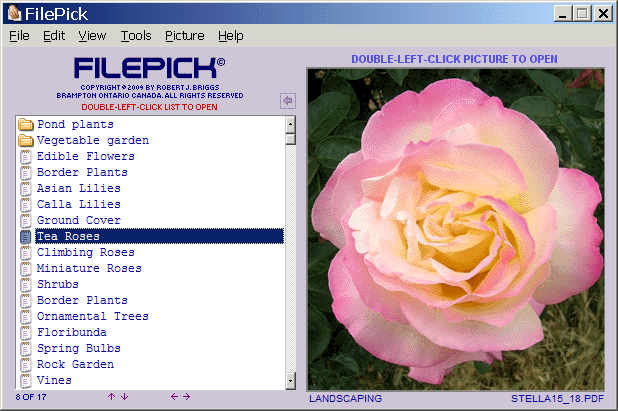Click the Asian Lilies document icon

pyautogui.click(x=26, y=188)
